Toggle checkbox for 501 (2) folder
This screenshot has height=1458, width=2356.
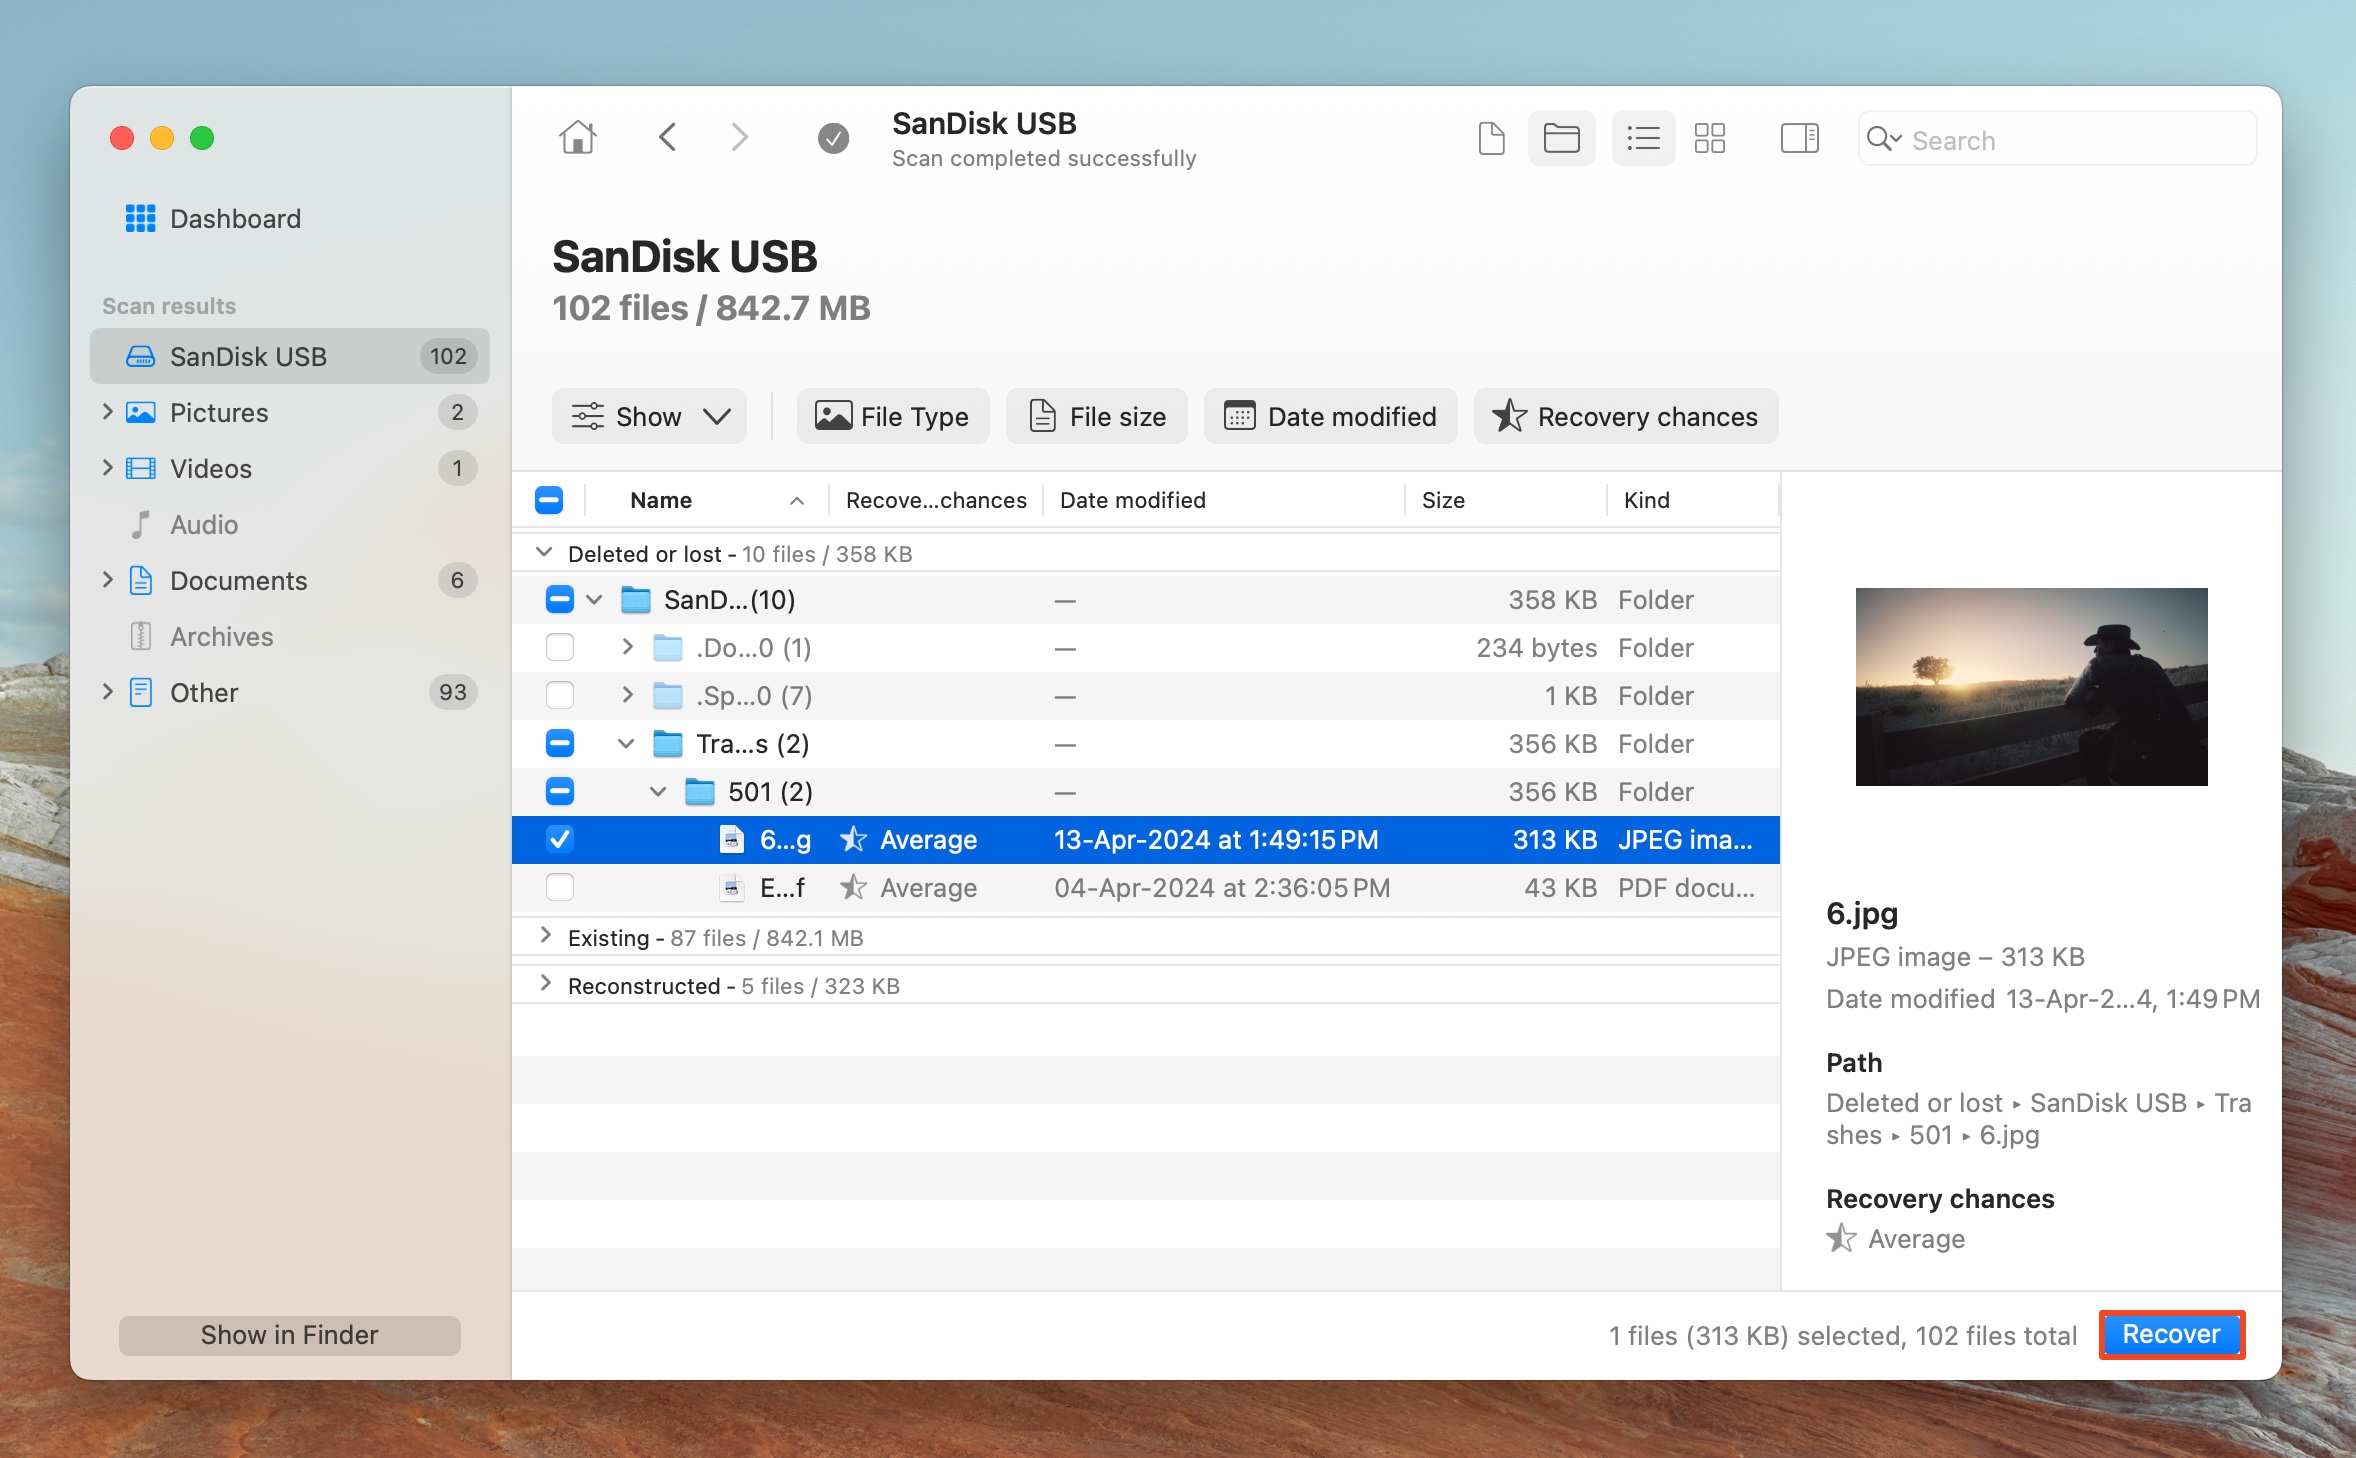click(560, 792)
